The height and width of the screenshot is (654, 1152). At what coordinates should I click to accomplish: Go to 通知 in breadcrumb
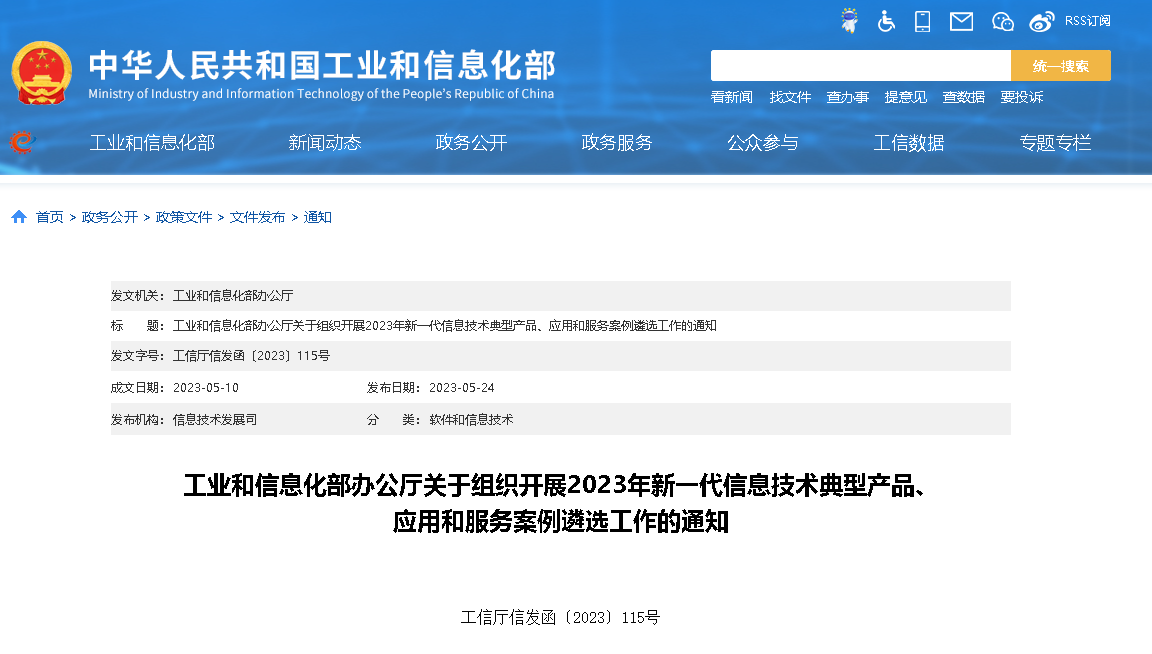coord(317,217)
